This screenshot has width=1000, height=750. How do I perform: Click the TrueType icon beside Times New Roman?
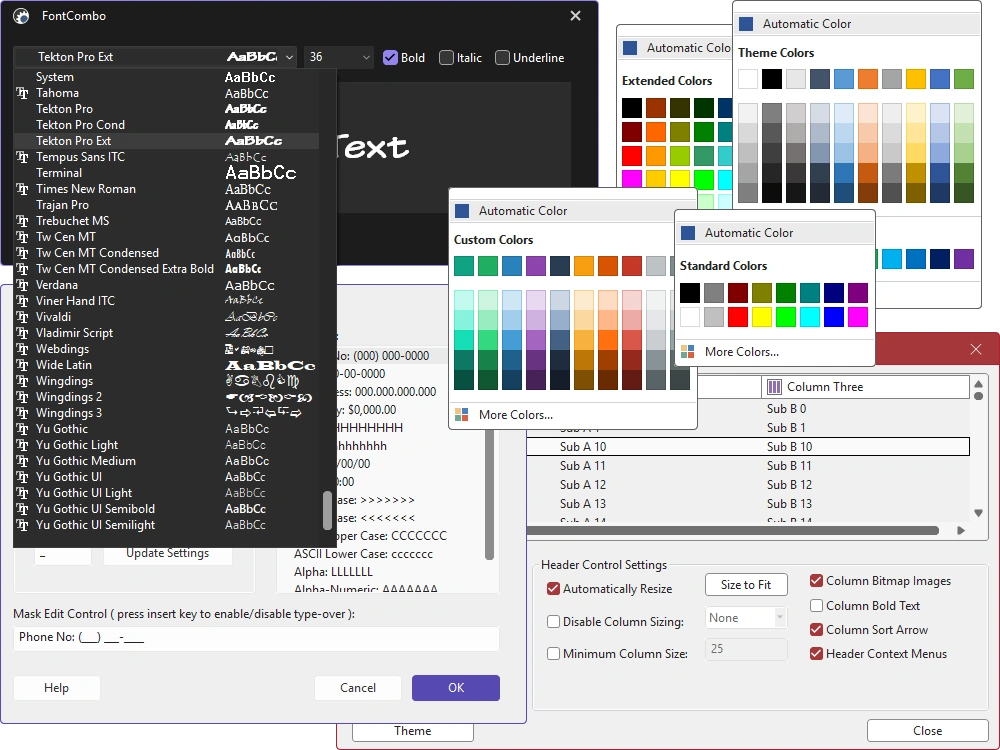[x=22, y=189]
